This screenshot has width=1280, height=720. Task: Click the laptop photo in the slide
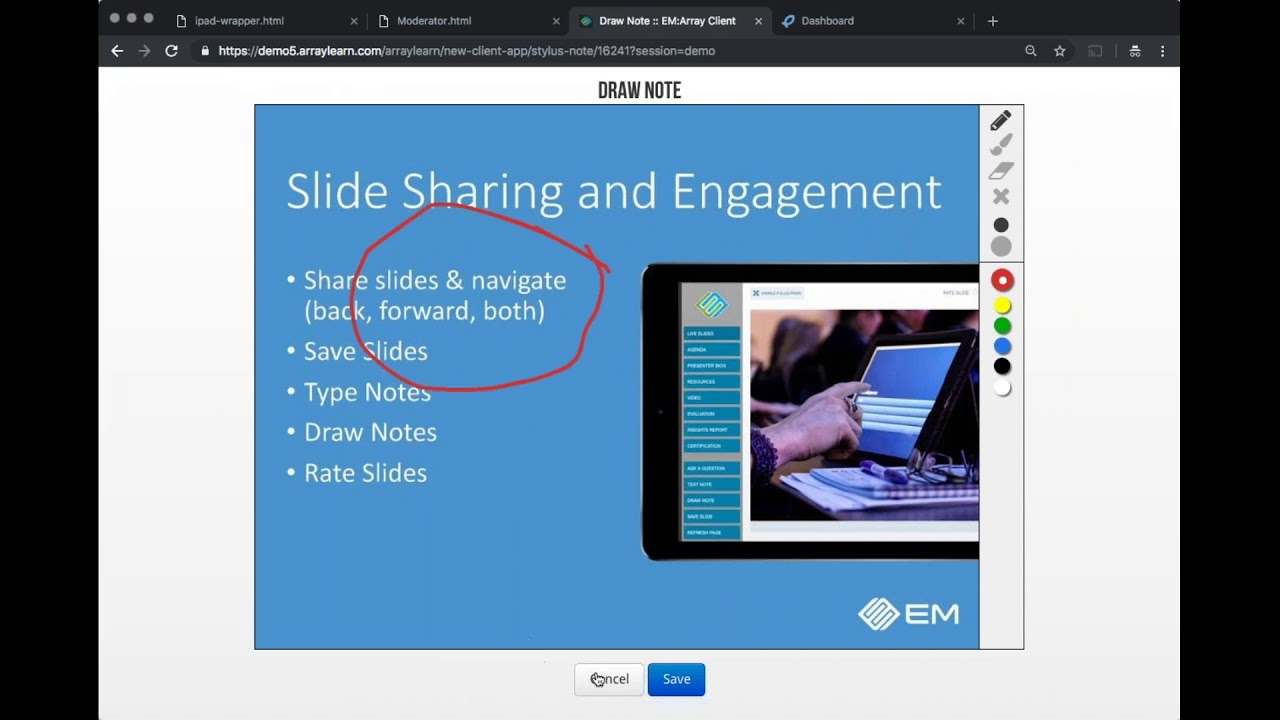point(864,415)
